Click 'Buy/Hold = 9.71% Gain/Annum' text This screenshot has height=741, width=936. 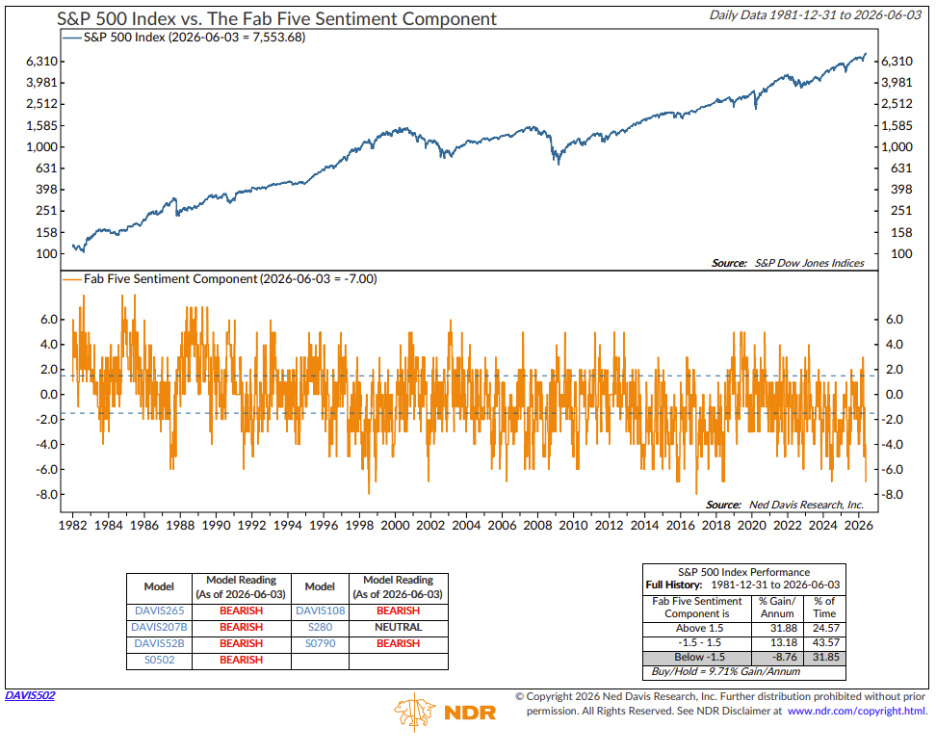point(725,671)
